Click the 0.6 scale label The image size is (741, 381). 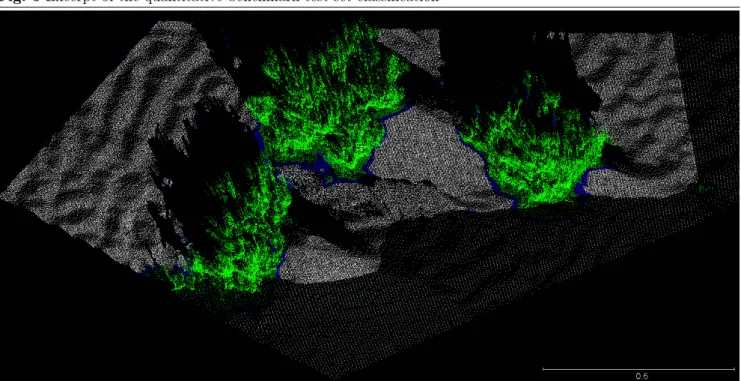pyautogui.click(x=641, y=376)
